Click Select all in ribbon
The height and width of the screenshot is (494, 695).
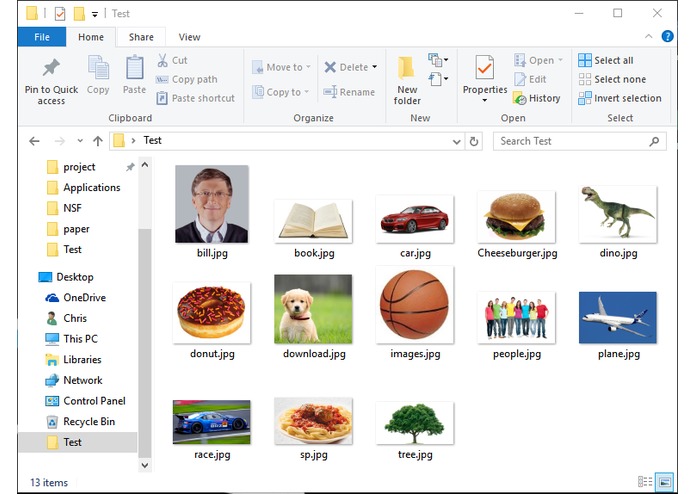coord(606,60)
